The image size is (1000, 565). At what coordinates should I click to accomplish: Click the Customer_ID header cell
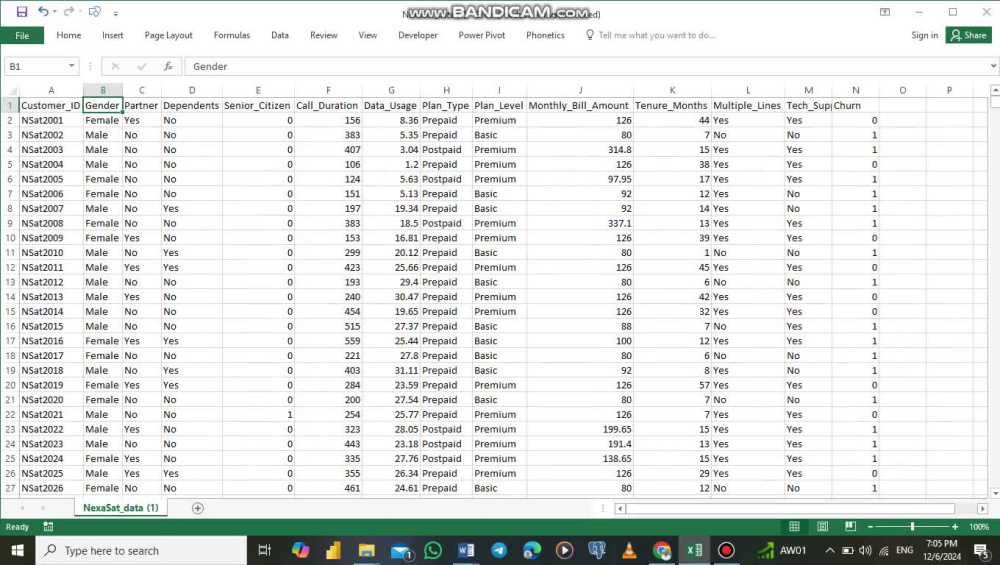pyautogui.click(x=51, y=105)
